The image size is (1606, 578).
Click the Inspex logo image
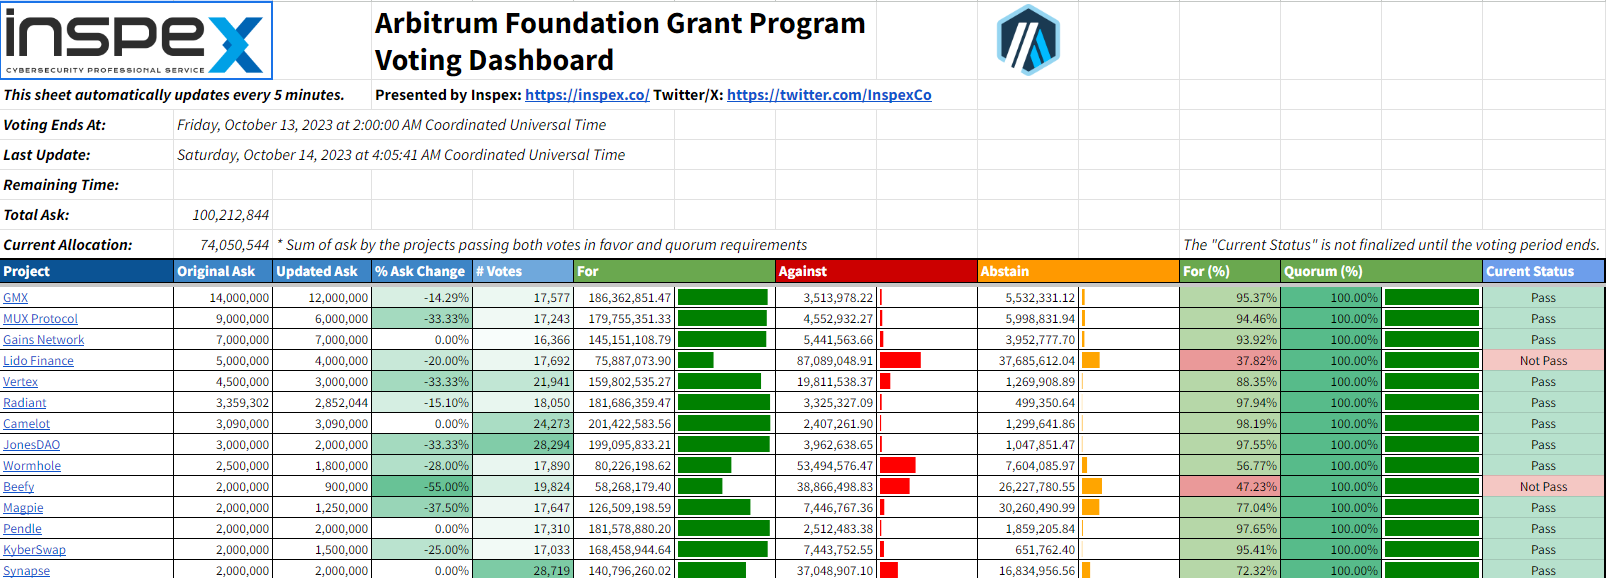136,40
